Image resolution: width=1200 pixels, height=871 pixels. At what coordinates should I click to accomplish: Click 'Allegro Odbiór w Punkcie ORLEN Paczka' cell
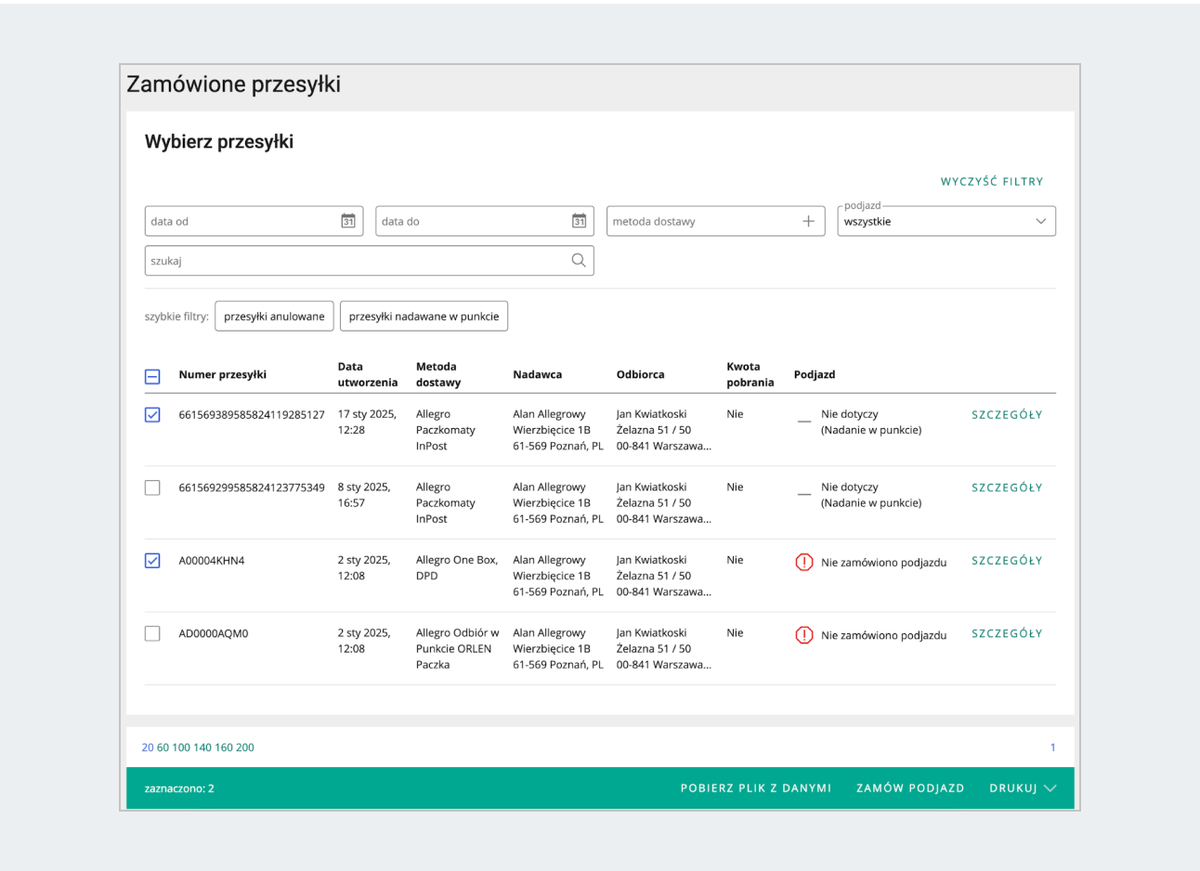(458, 649)
